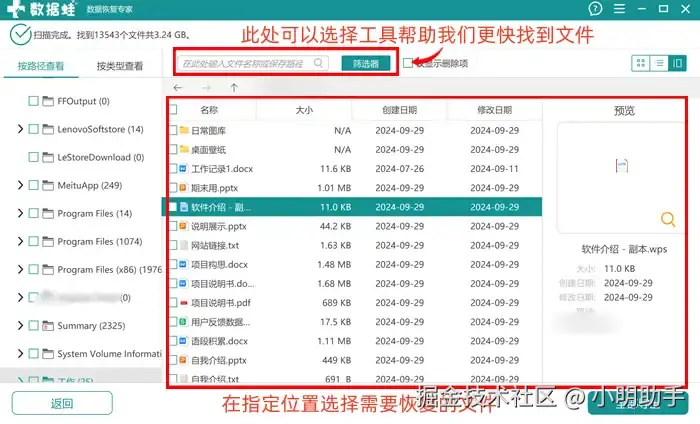700x424 pixels.
Task: Switch to list view layout
Action: click(x=659, y=63)
